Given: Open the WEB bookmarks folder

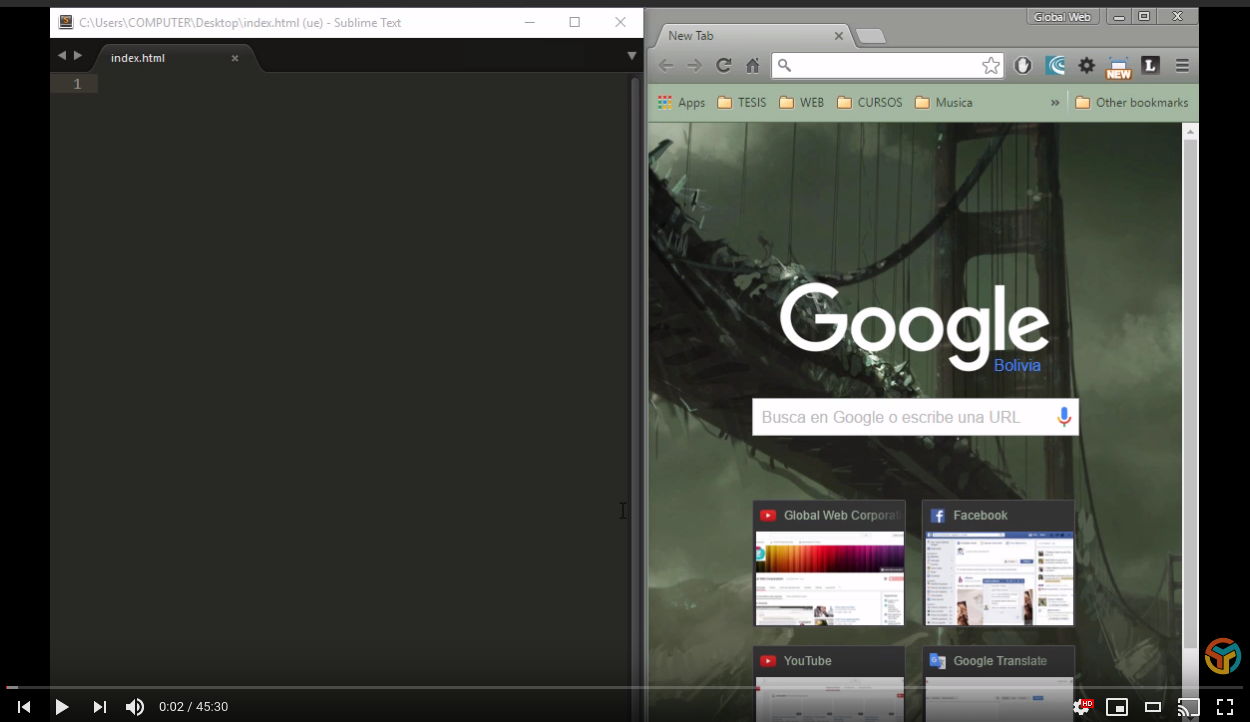Looking at the screenshot, I should 802,102.
